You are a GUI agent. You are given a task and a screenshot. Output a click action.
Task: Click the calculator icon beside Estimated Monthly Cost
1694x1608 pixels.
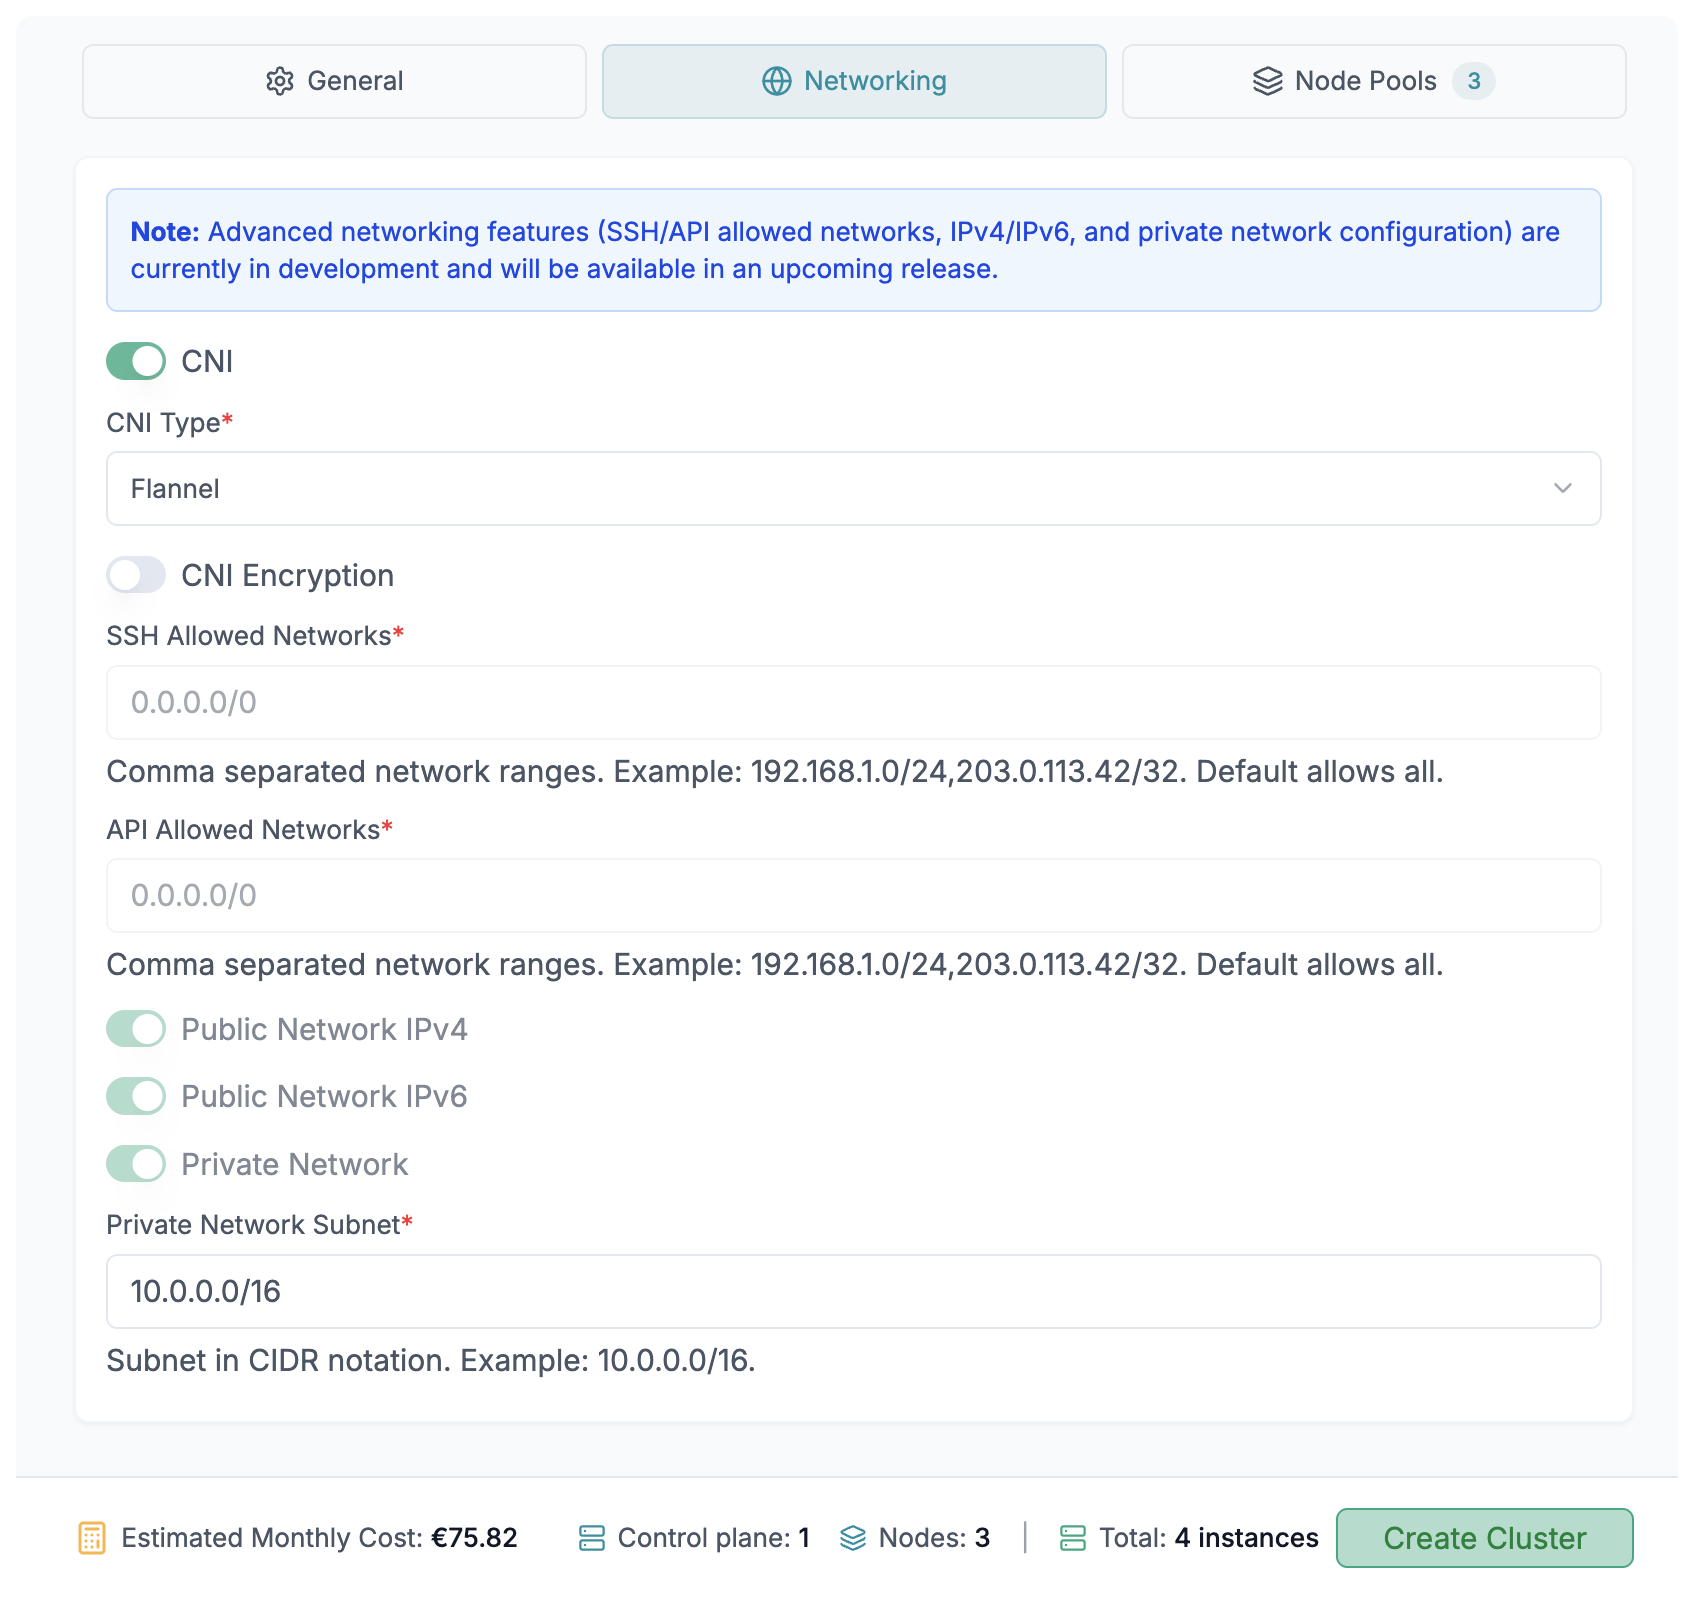pyautogui.click(x=92, y=1538)
